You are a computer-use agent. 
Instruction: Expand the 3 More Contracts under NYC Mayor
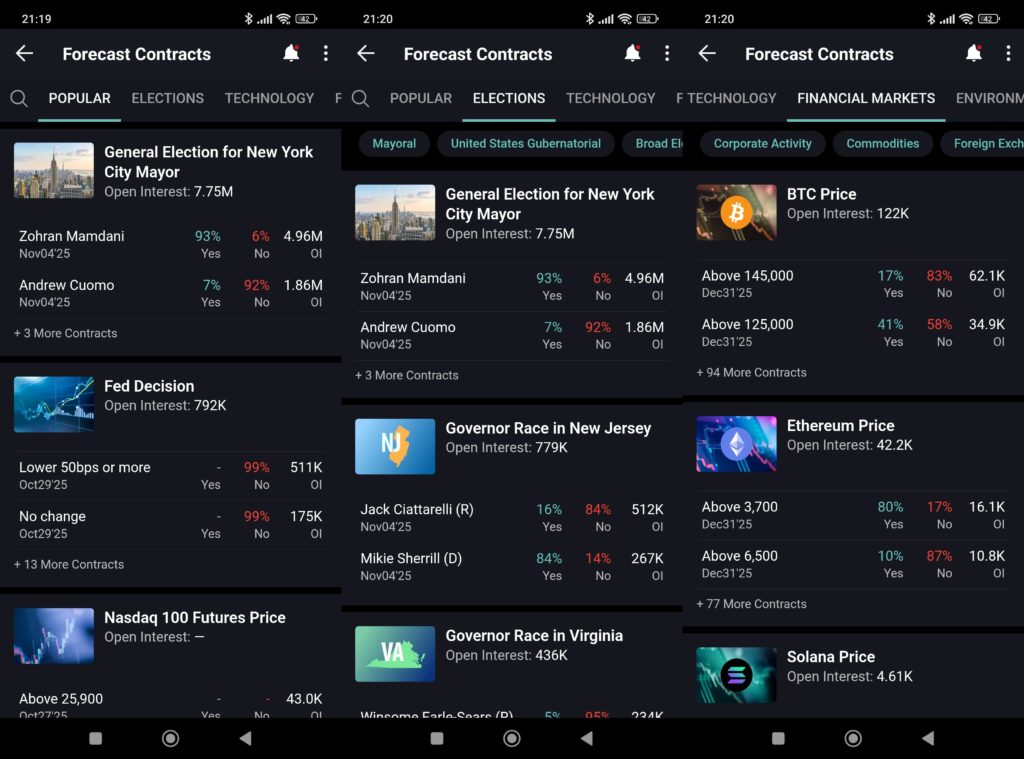pyautogui.click(x=65, y=333)
